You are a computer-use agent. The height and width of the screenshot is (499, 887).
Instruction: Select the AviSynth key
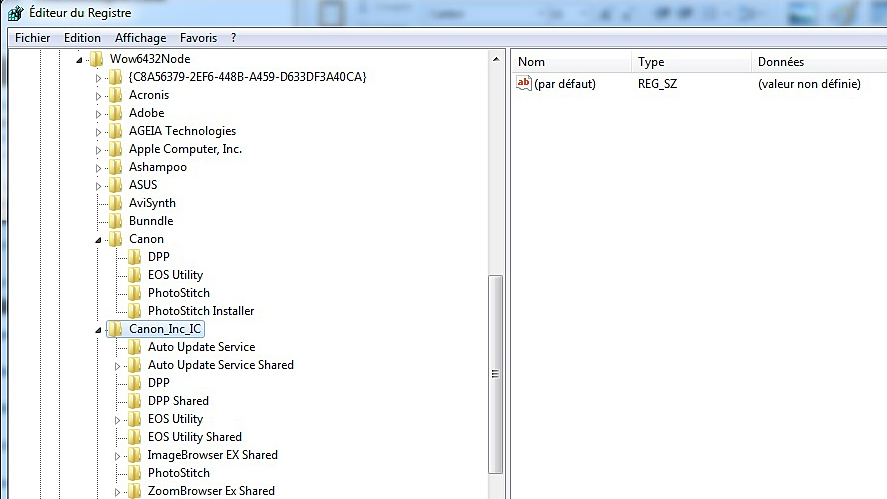pyautogui.click(x=152, y=203)
